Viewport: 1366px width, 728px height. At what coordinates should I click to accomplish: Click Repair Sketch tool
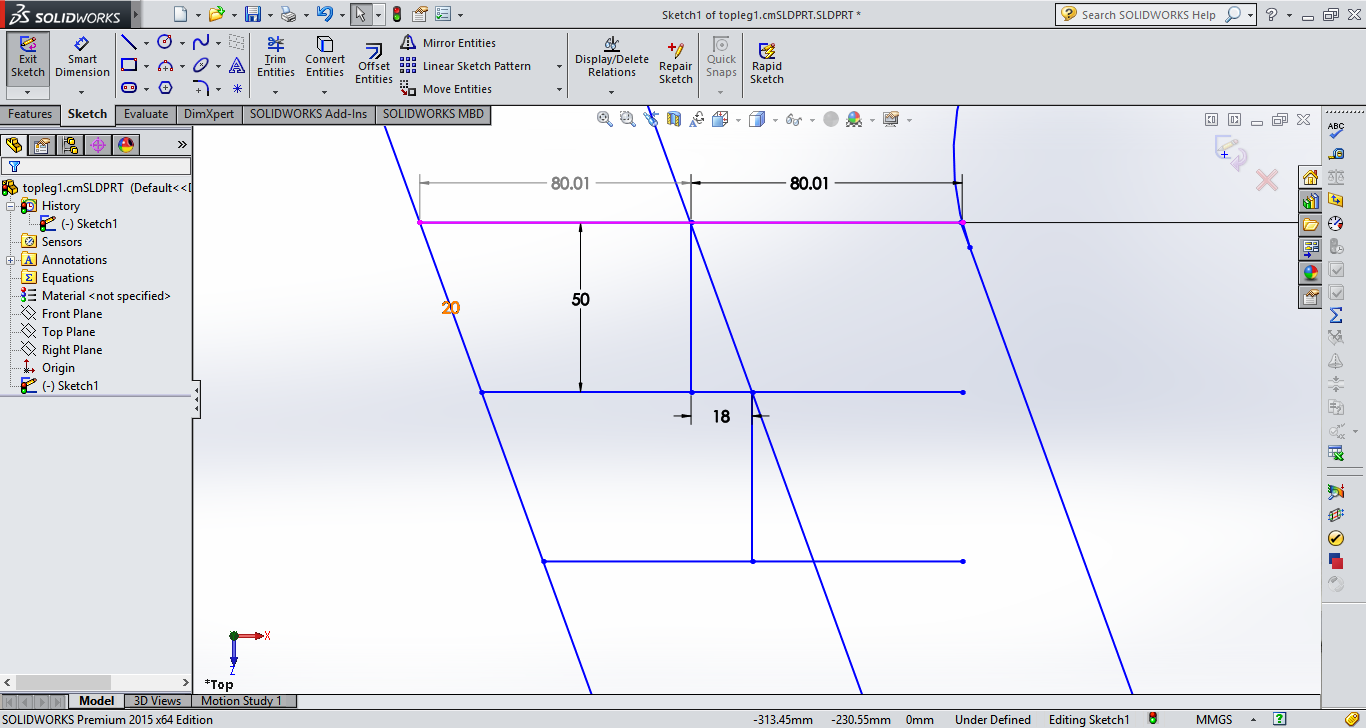pyautogui.click(x=676, y=64)
